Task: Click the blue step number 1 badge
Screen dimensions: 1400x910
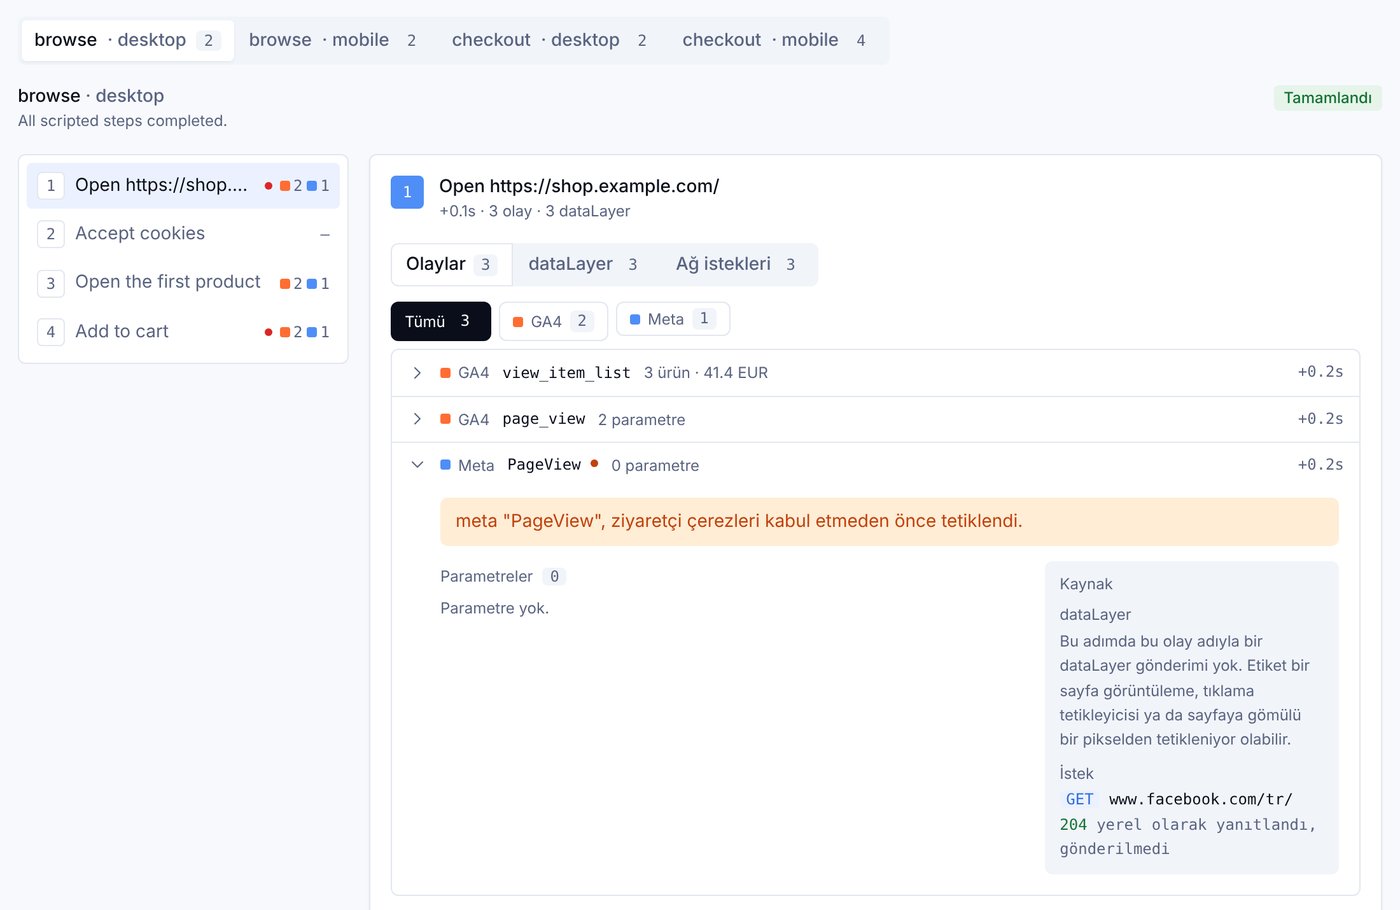Action: (407, 192)
